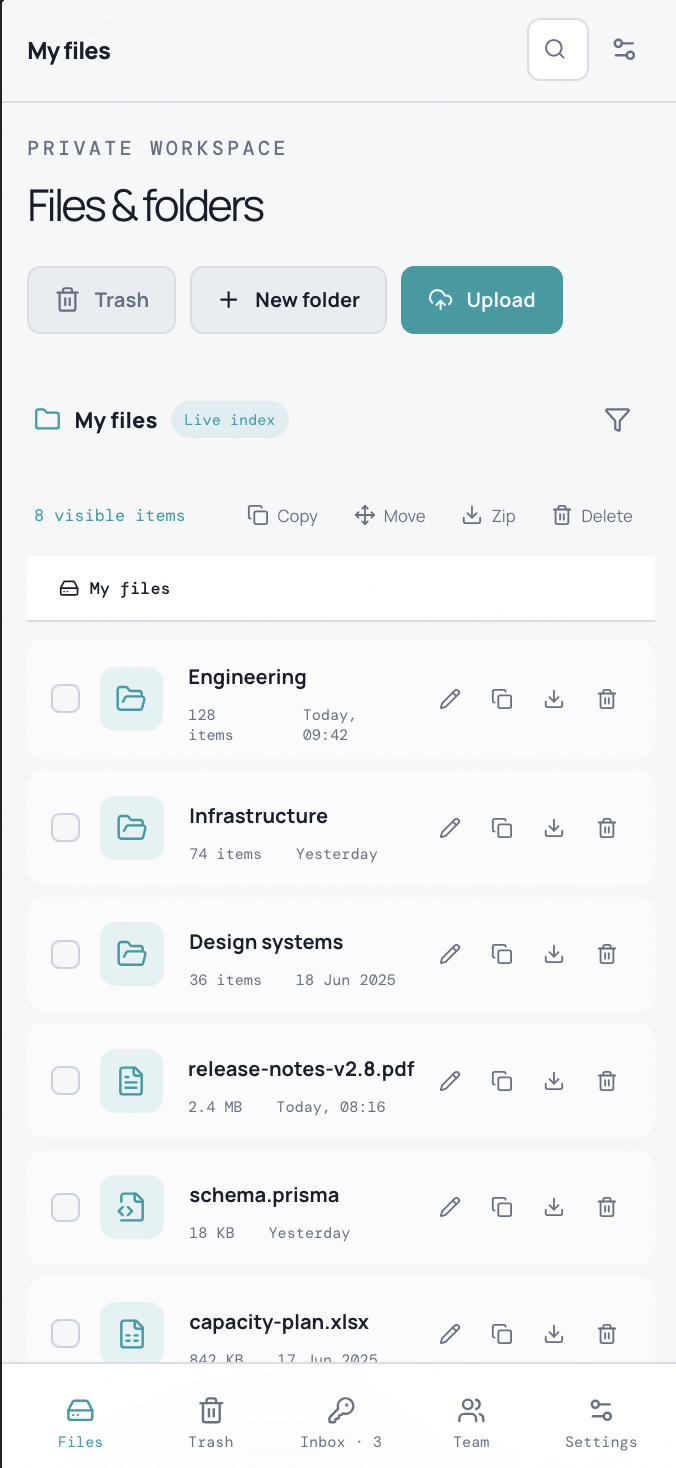Rename the Engineering folder with pencil icon

pyautogui.click(x=451, y=699)
